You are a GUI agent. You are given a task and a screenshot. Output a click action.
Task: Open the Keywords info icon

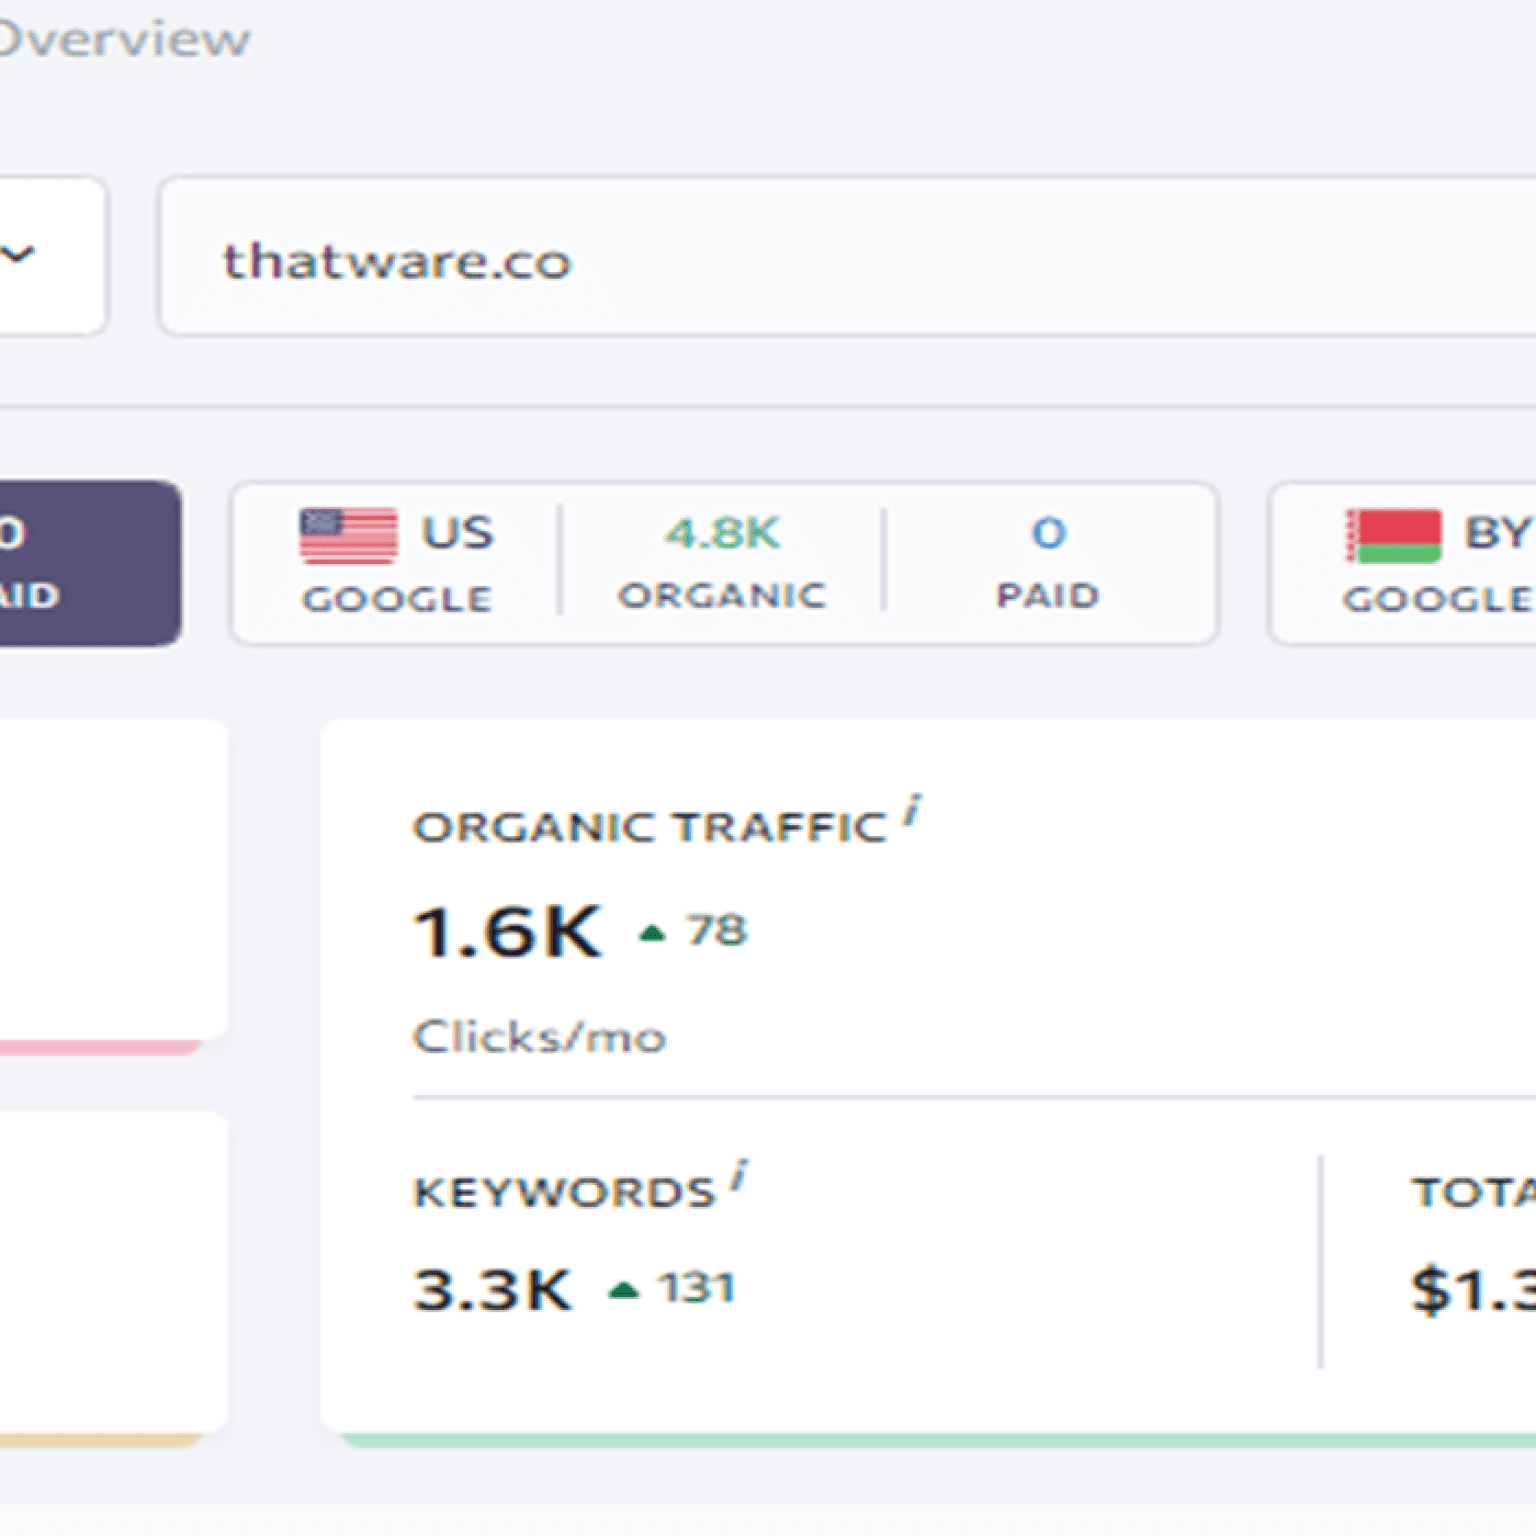tap(739, 1174)
